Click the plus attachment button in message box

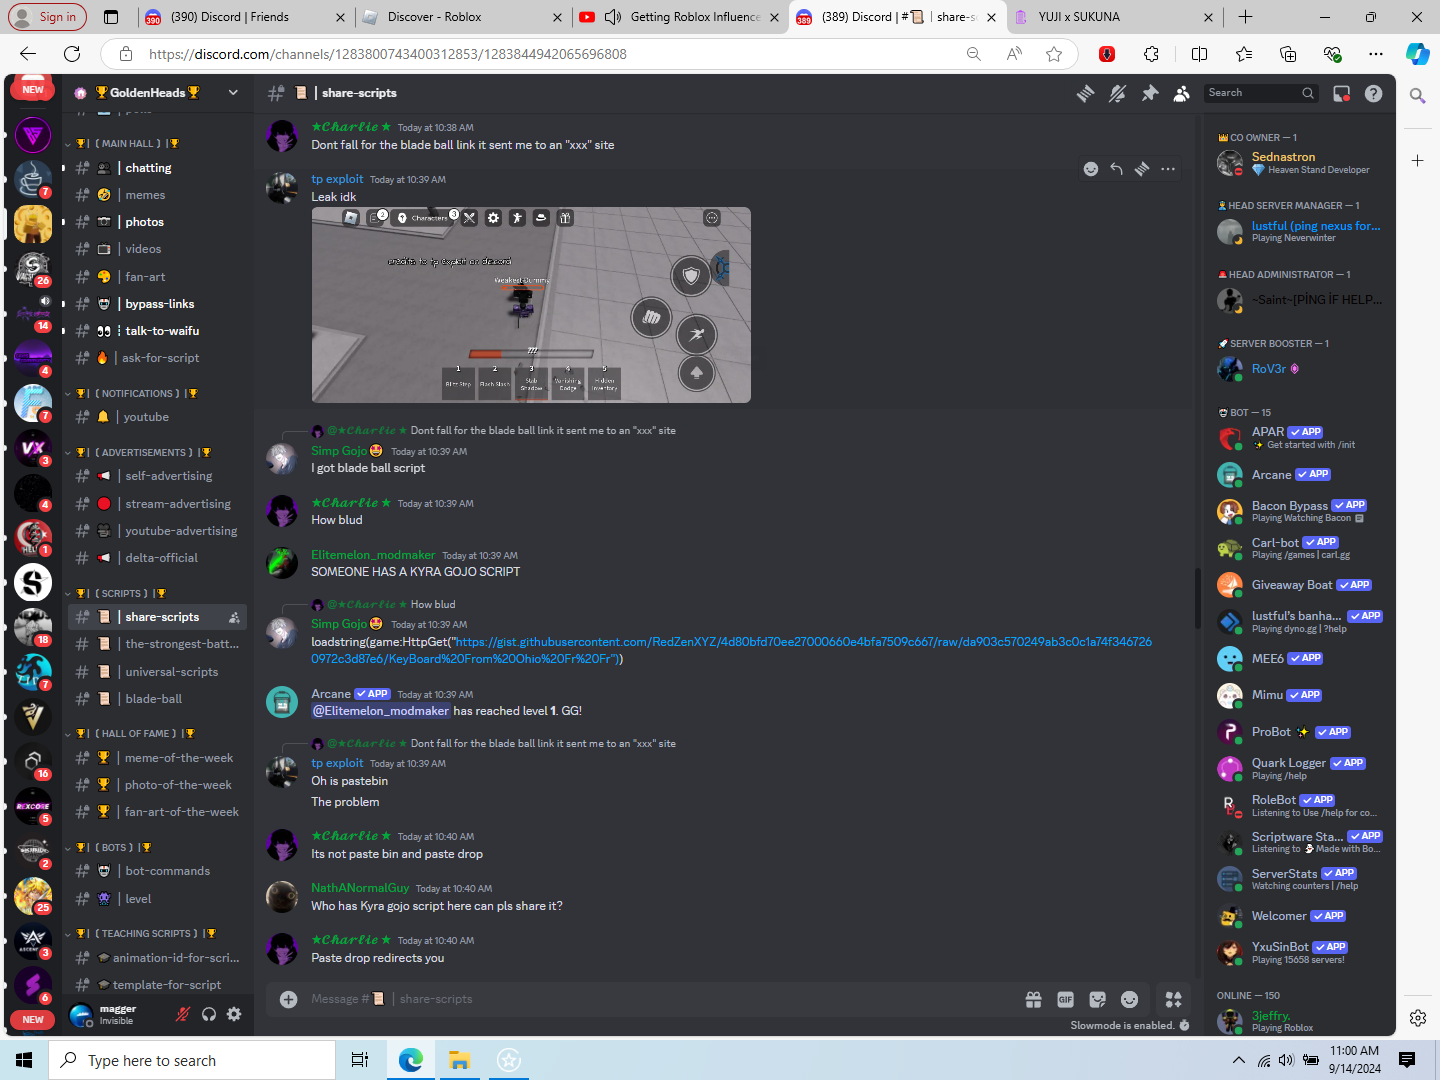click(x=288, y=999)
